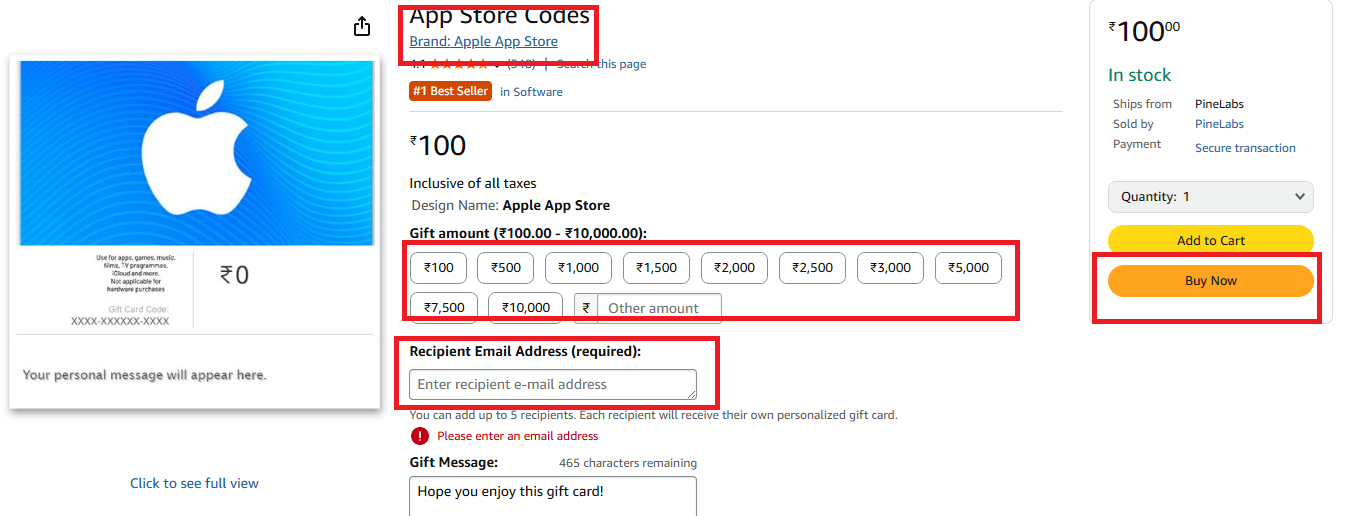The image size is (1351, 516).
Task: Open Brand: Apple App Store link
Action: tap(484, 41)
